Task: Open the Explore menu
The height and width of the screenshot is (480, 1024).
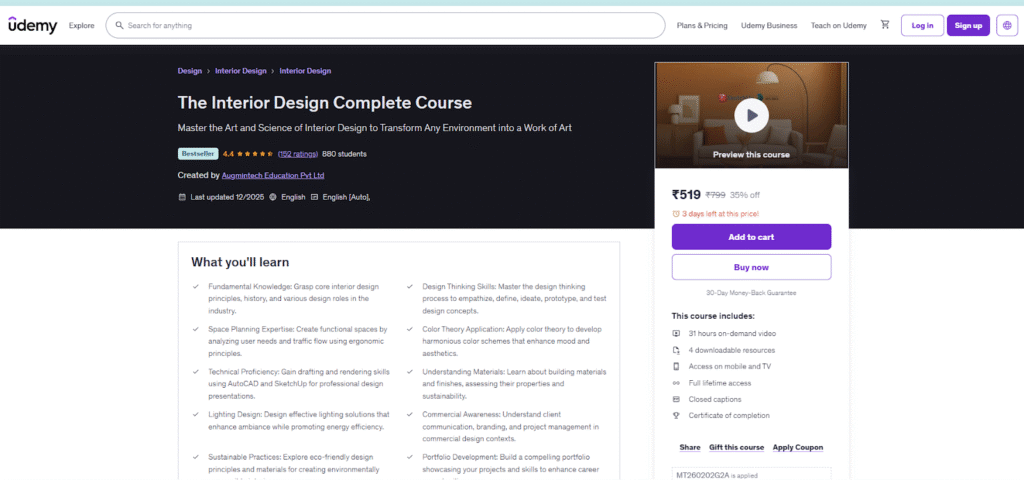Action: pyautogui.click(x=82, y=25)
